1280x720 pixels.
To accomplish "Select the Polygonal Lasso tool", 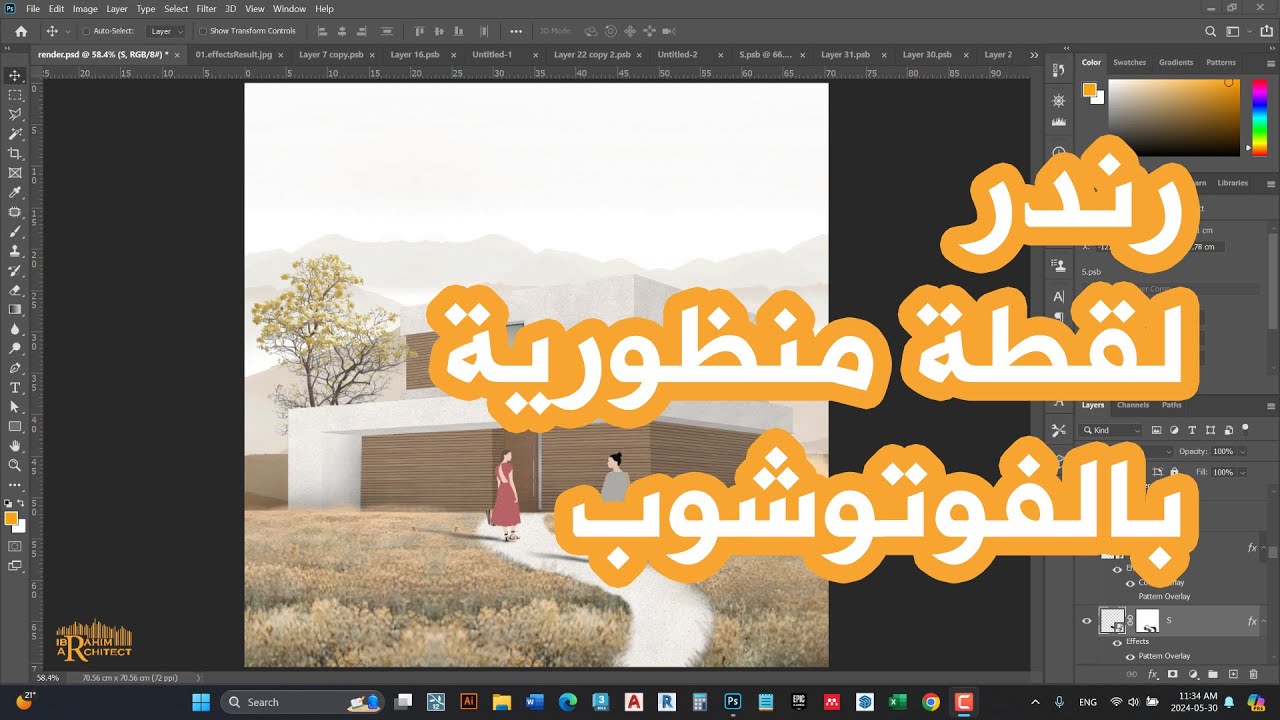I will tap(15, 114).
